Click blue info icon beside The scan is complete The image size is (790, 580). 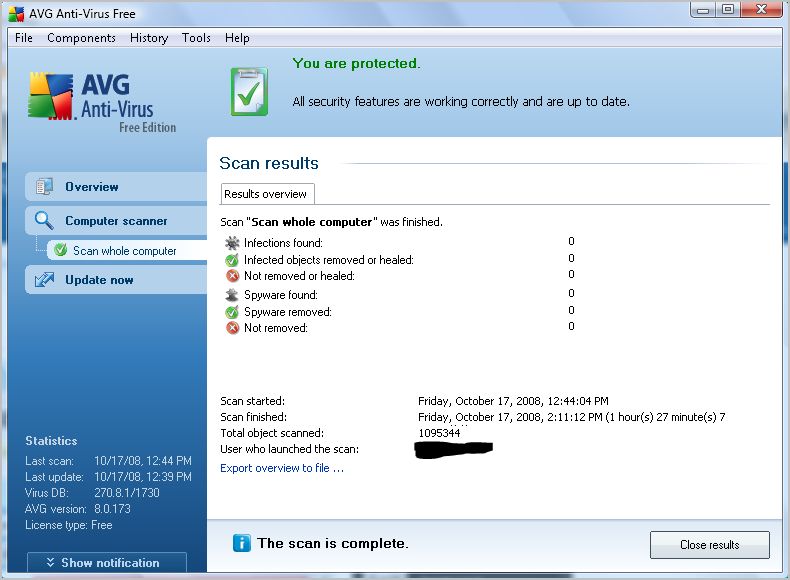241,543
